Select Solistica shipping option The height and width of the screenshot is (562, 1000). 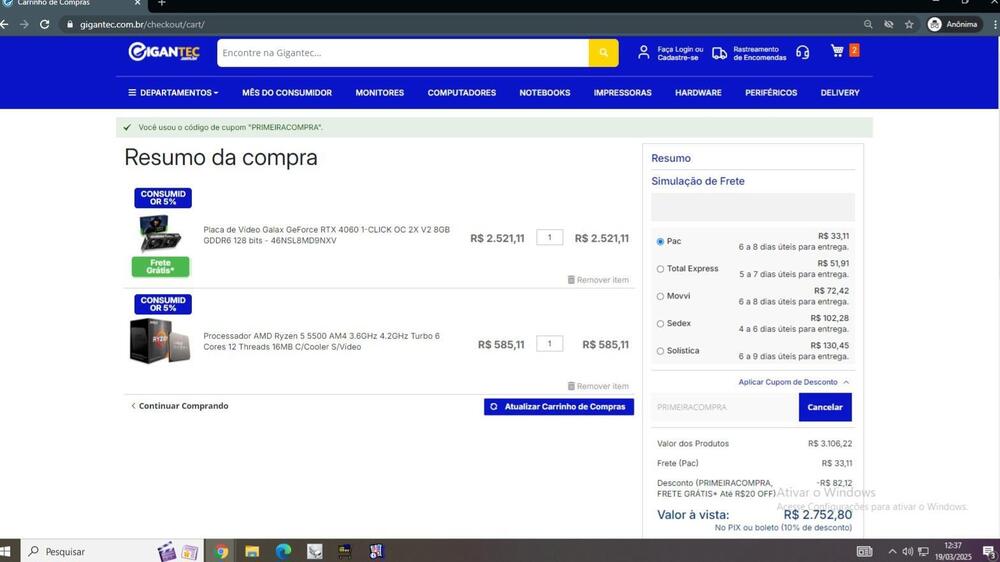[660, 351]
